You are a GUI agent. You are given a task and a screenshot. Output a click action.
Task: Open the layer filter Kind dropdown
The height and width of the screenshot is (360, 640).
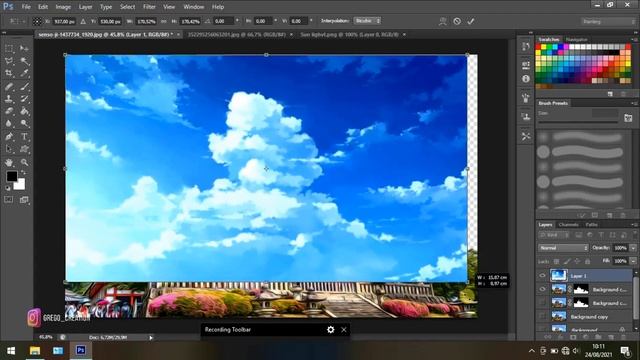(554, 235)
